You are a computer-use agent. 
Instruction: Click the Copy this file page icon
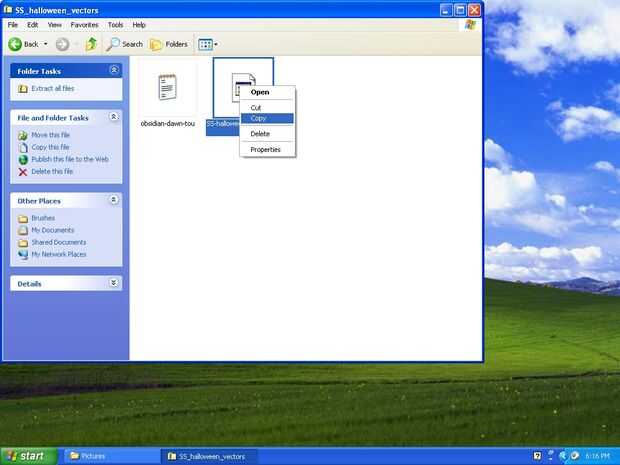pyautogui.click(x=23, y=147)
